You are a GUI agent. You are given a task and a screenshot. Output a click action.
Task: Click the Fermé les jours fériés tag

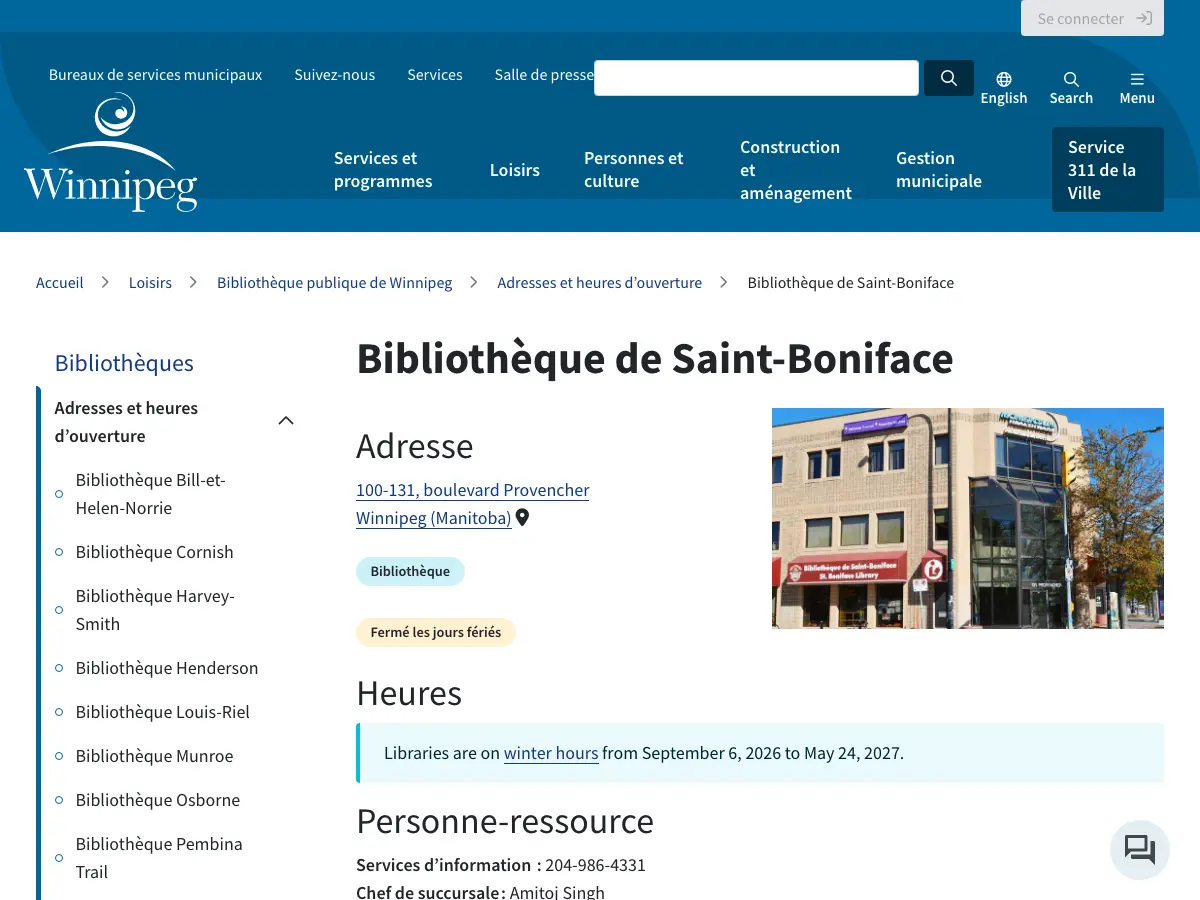(436, 632)
